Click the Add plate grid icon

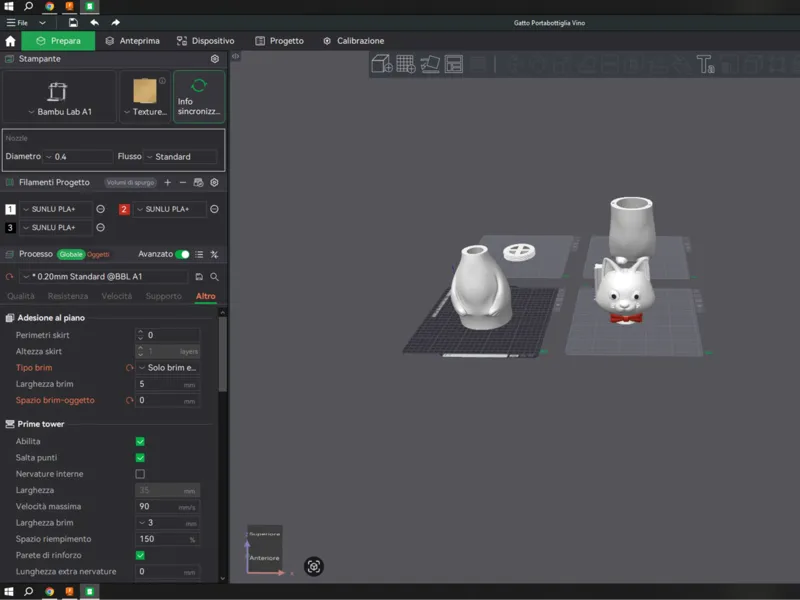(x=406, y=64)
